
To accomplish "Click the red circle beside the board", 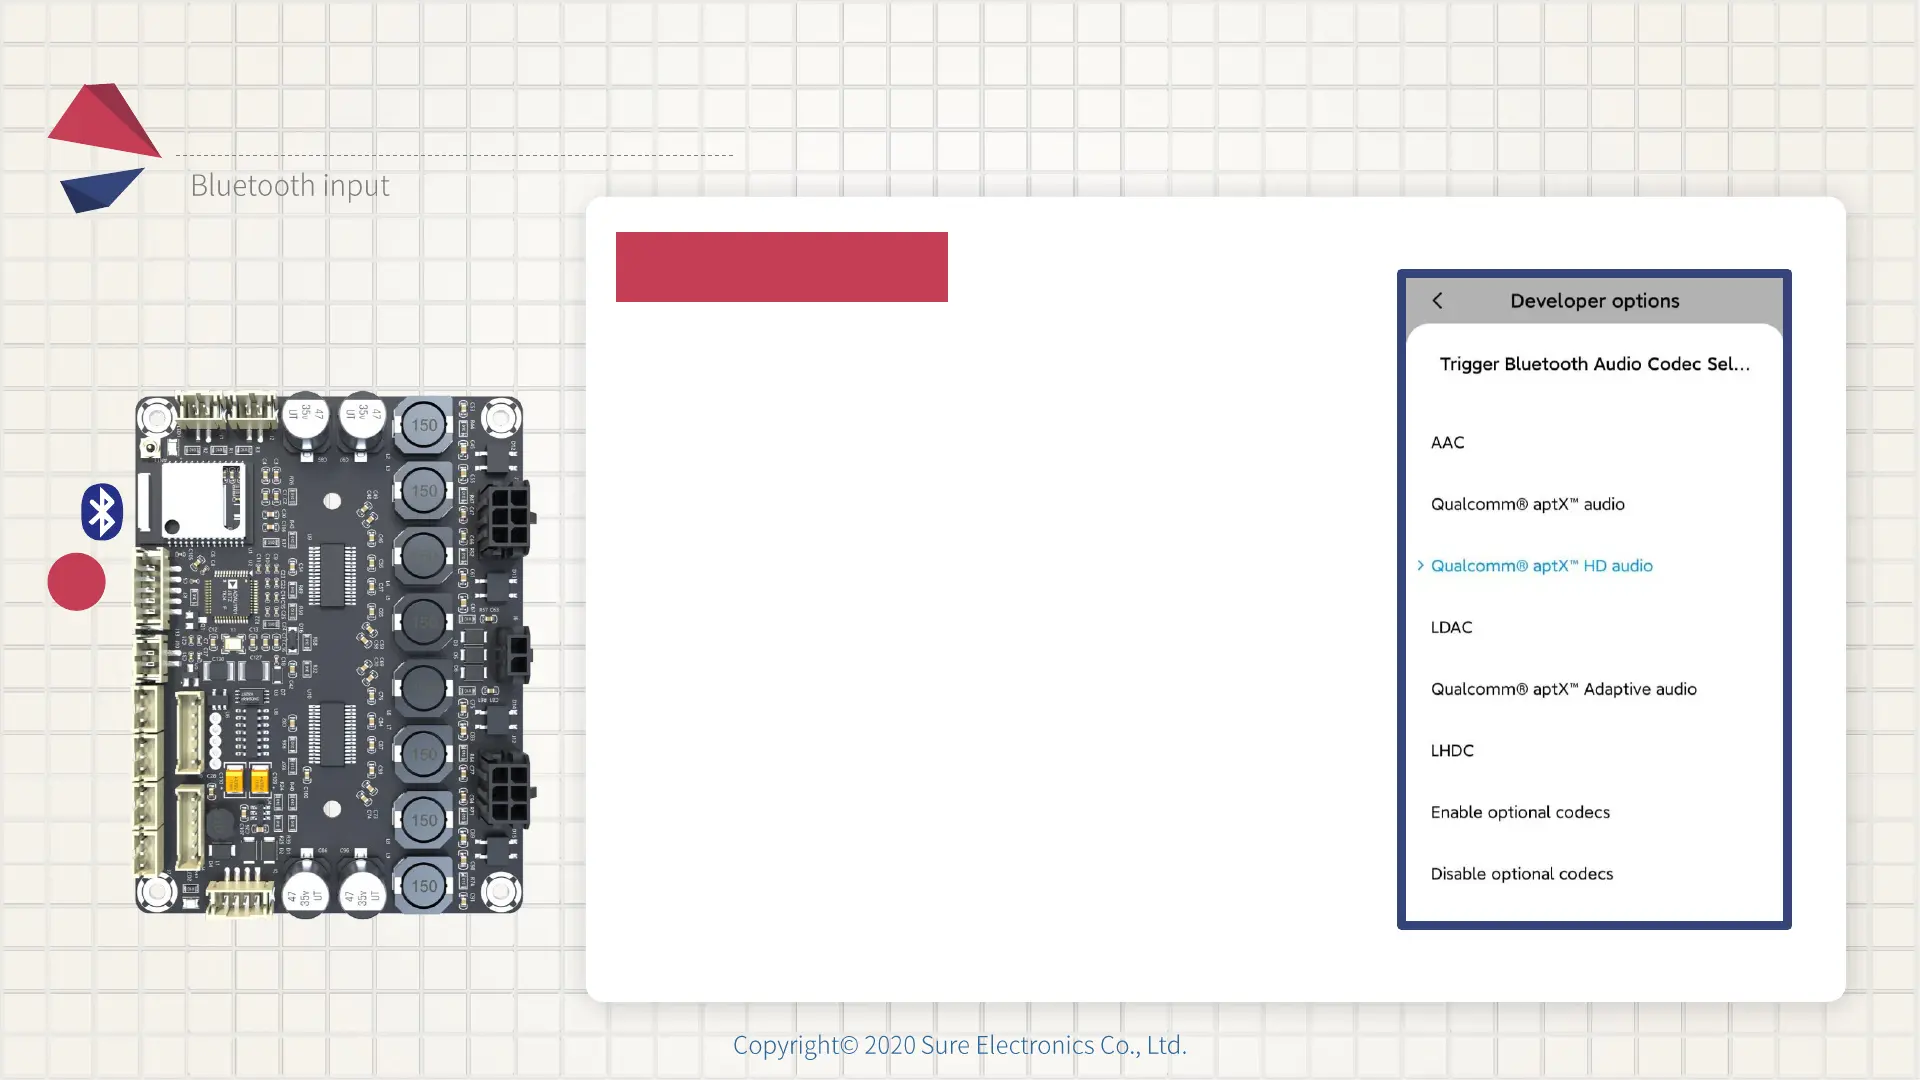I will pos(76,582).
